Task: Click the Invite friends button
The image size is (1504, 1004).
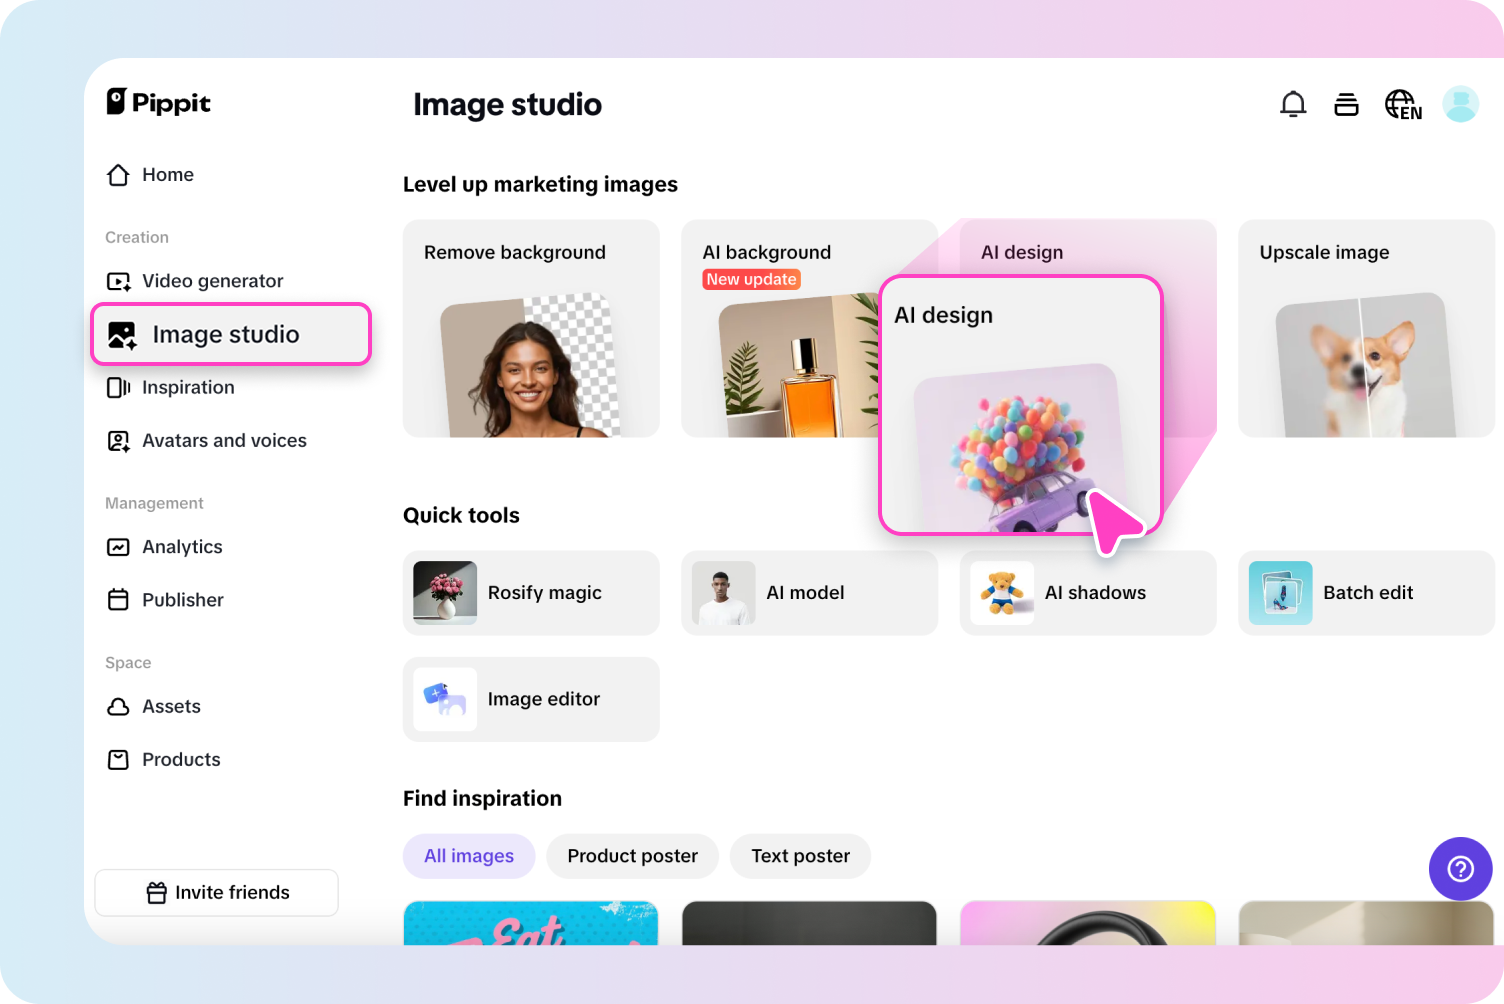Action: [x=216, y=892]
